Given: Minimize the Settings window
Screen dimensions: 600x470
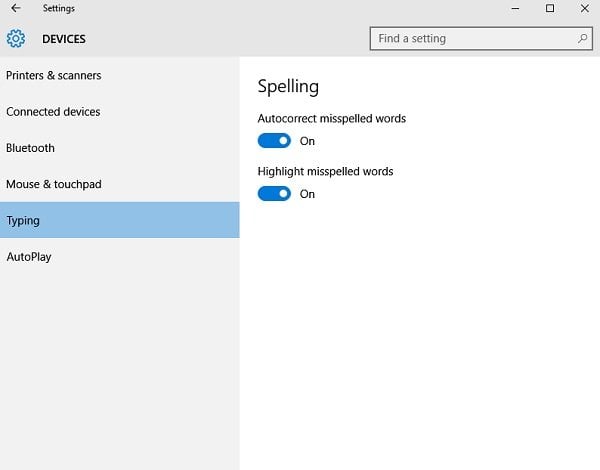Looking at the screenshot, I should 515,8.
